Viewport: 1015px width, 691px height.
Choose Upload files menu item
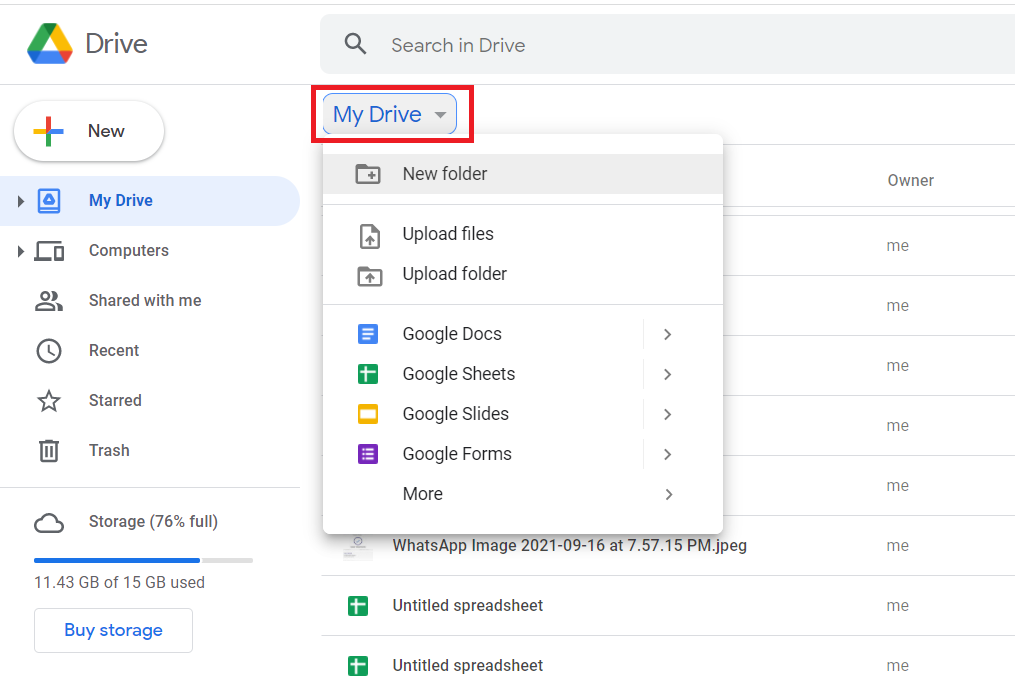click(522, 234)
